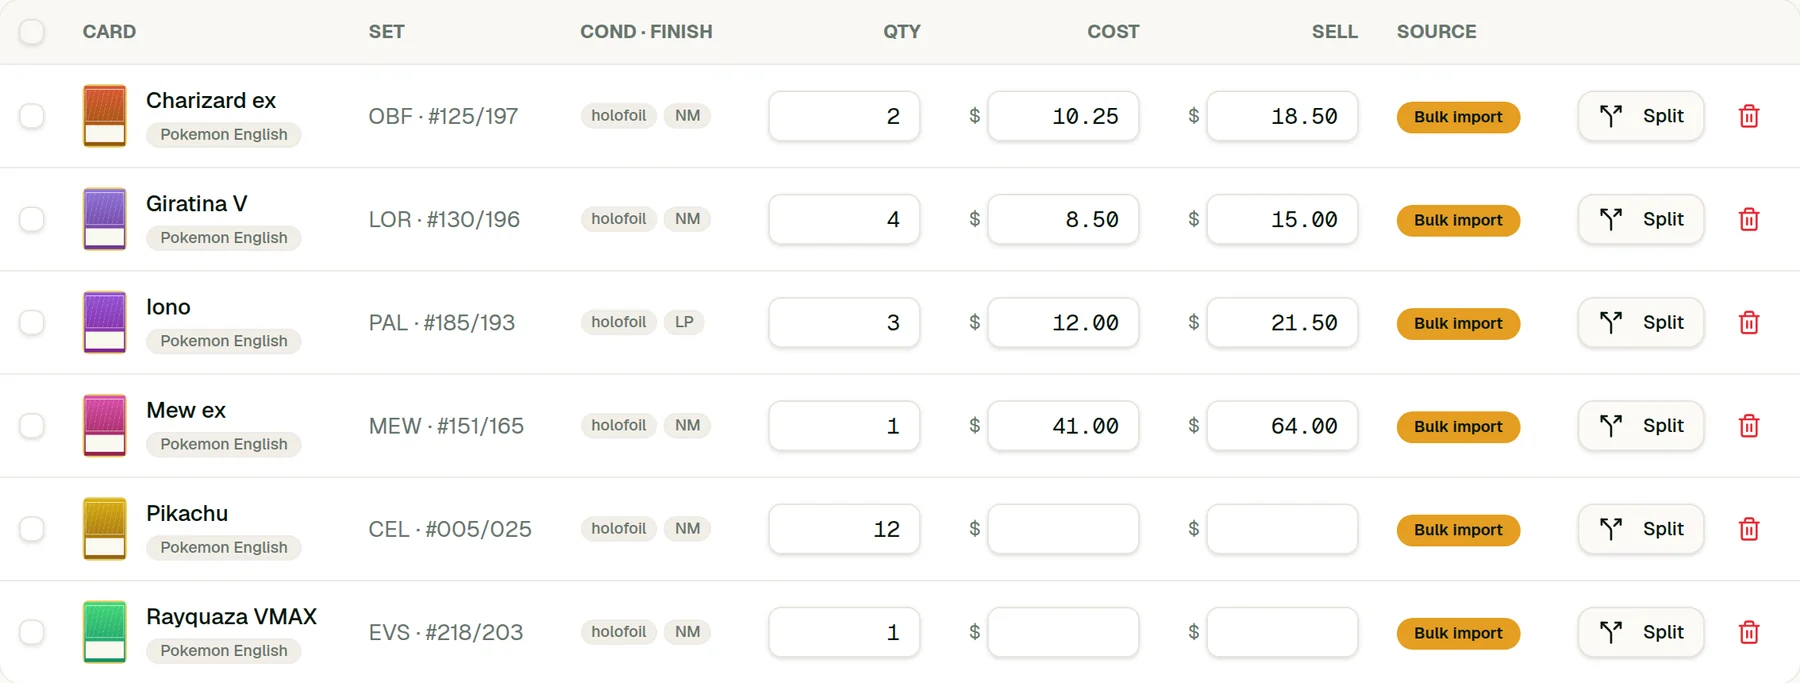Open the Pikachu card thumbnail
The height and width of the screenshot is (683, 1800).
[104, 529]
